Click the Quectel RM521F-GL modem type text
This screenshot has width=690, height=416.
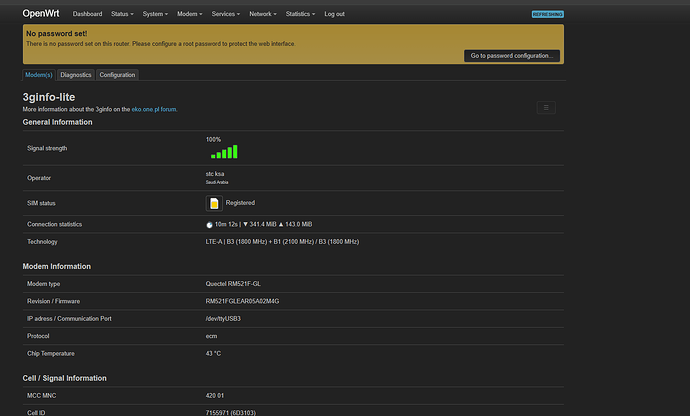[x=233, y=285]
